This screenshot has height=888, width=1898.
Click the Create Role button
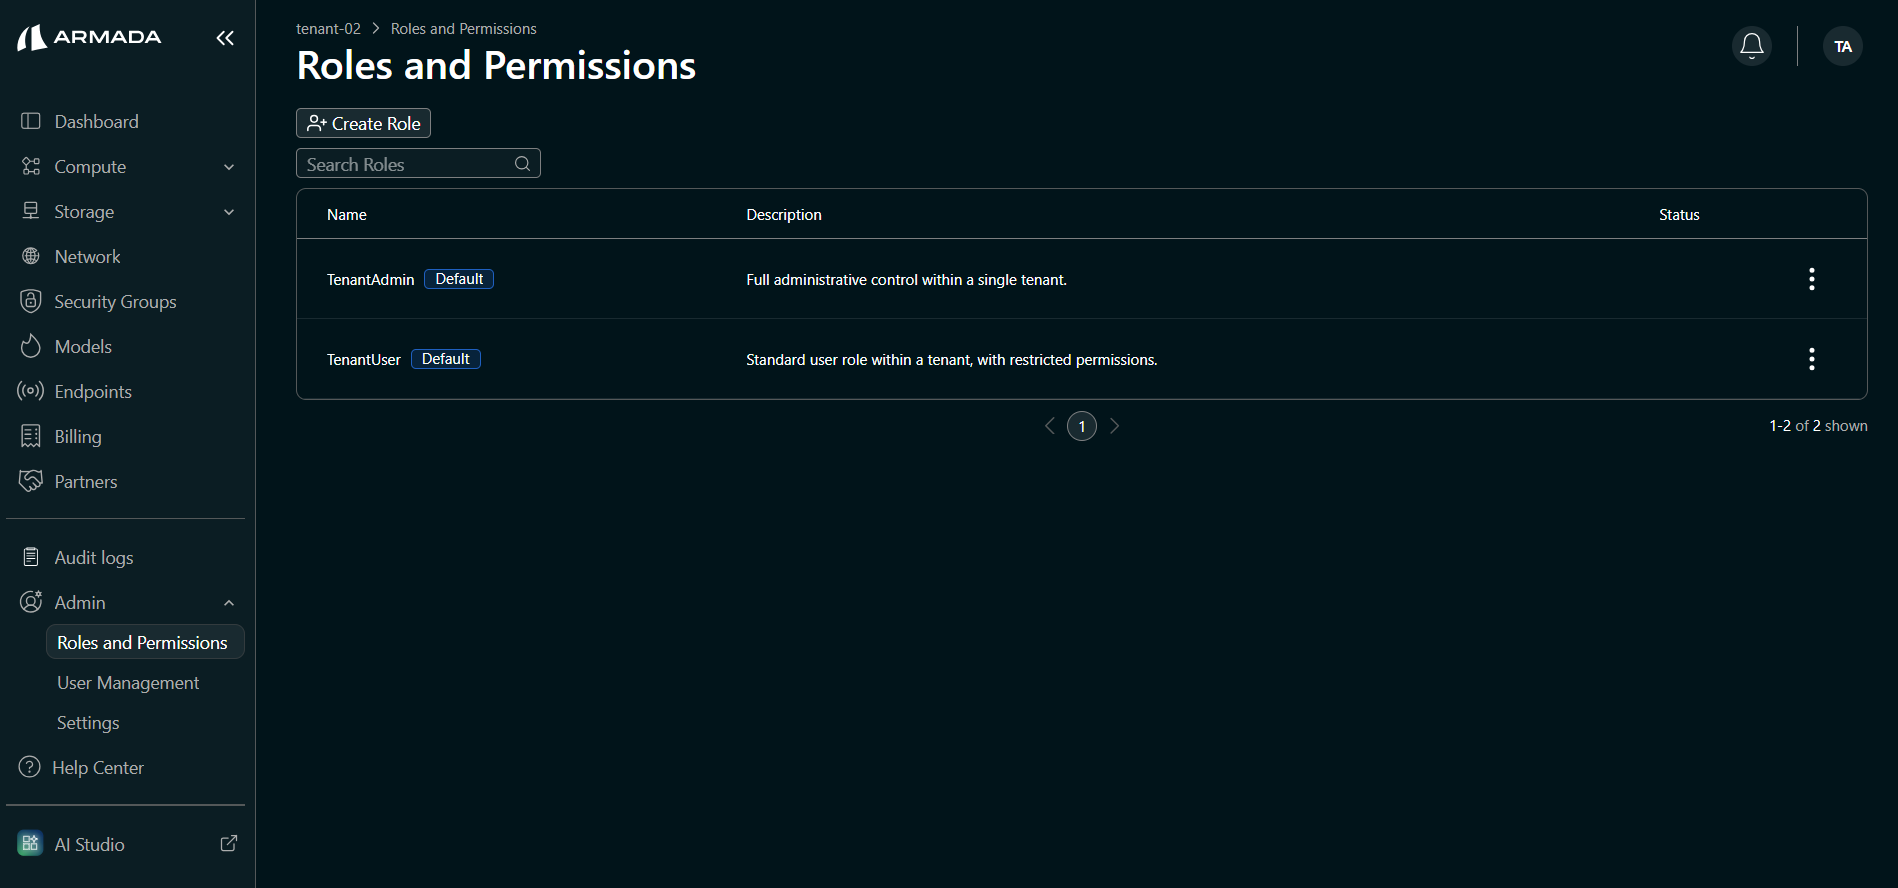(x=364, y=123)
